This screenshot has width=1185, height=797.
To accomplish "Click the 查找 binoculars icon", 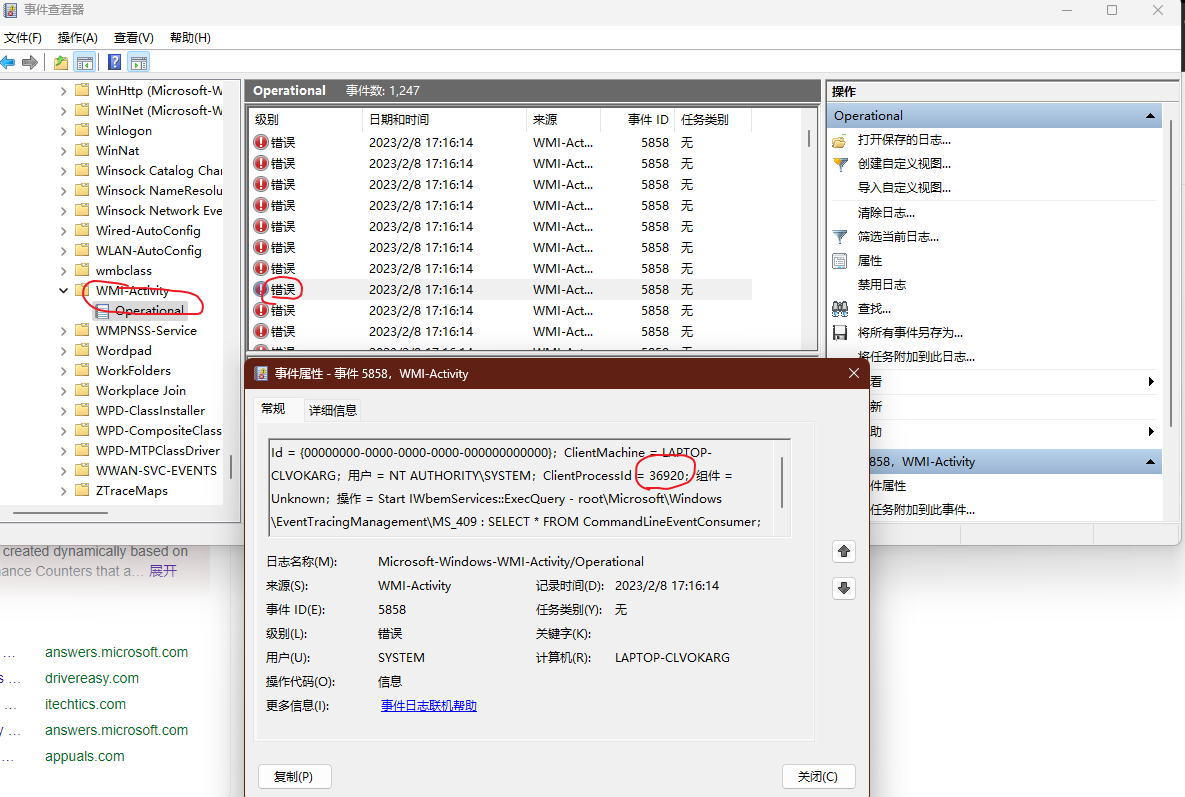I will pyautogui.click(x=841, y=309).
